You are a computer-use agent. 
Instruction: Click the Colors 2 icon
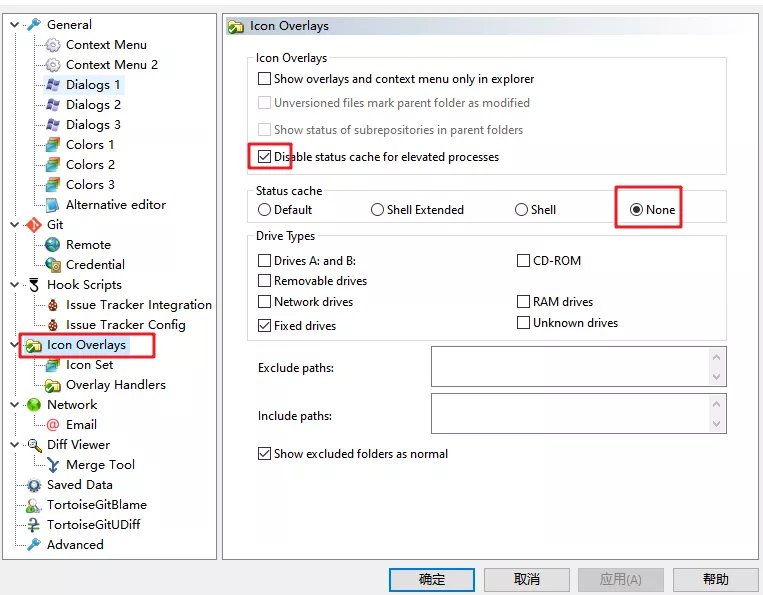[53, 164]
